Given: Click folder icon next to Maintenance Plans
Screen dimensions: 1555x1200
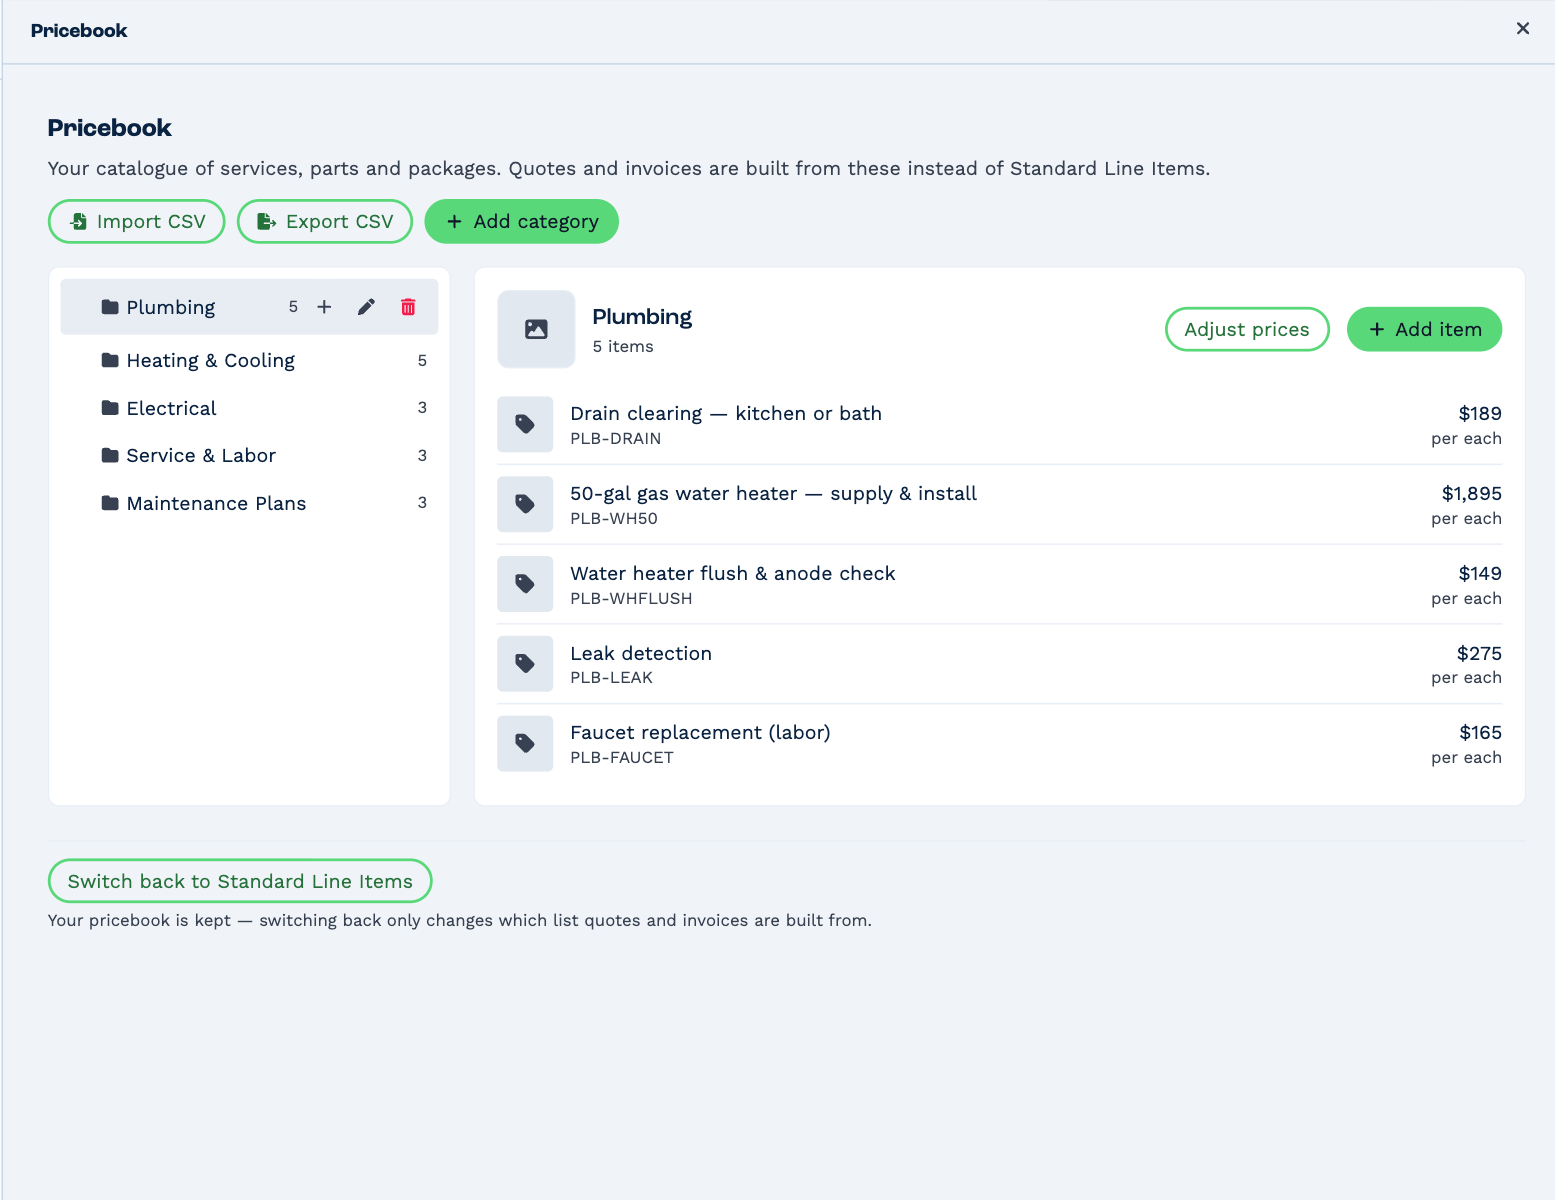Looking at the screenshot, I should pyautogui.click(x=110, y=503).
